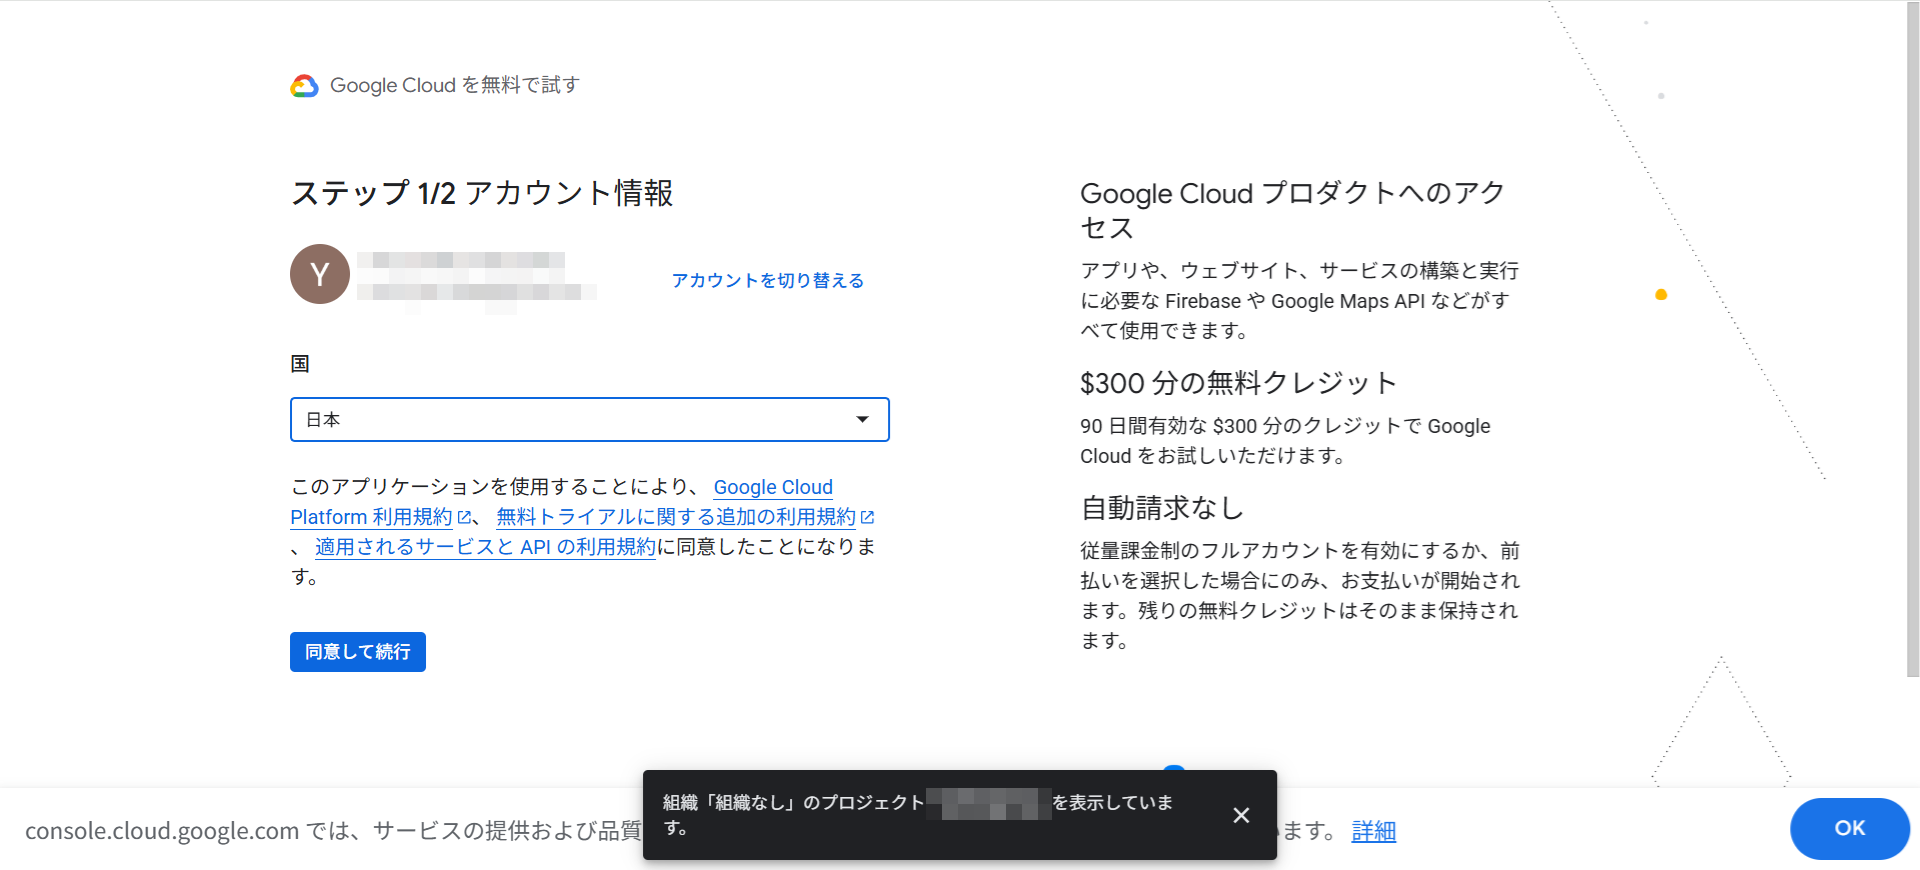This screenshot has height=870, width=1920.
Task: Open 無料トライアルに関する追加の利用規約 link
Action: tap(676, 517)
